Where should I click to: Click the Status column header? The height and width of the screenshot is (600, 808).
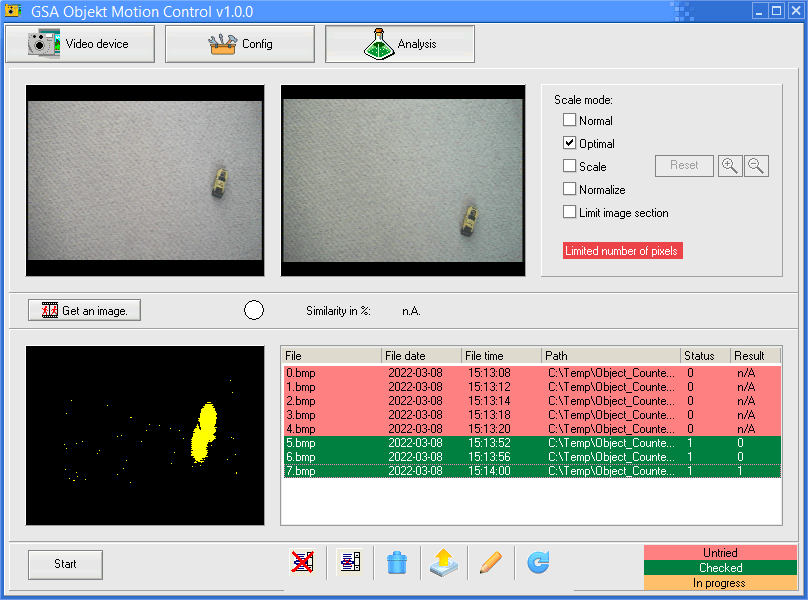(x=705, y=356)
